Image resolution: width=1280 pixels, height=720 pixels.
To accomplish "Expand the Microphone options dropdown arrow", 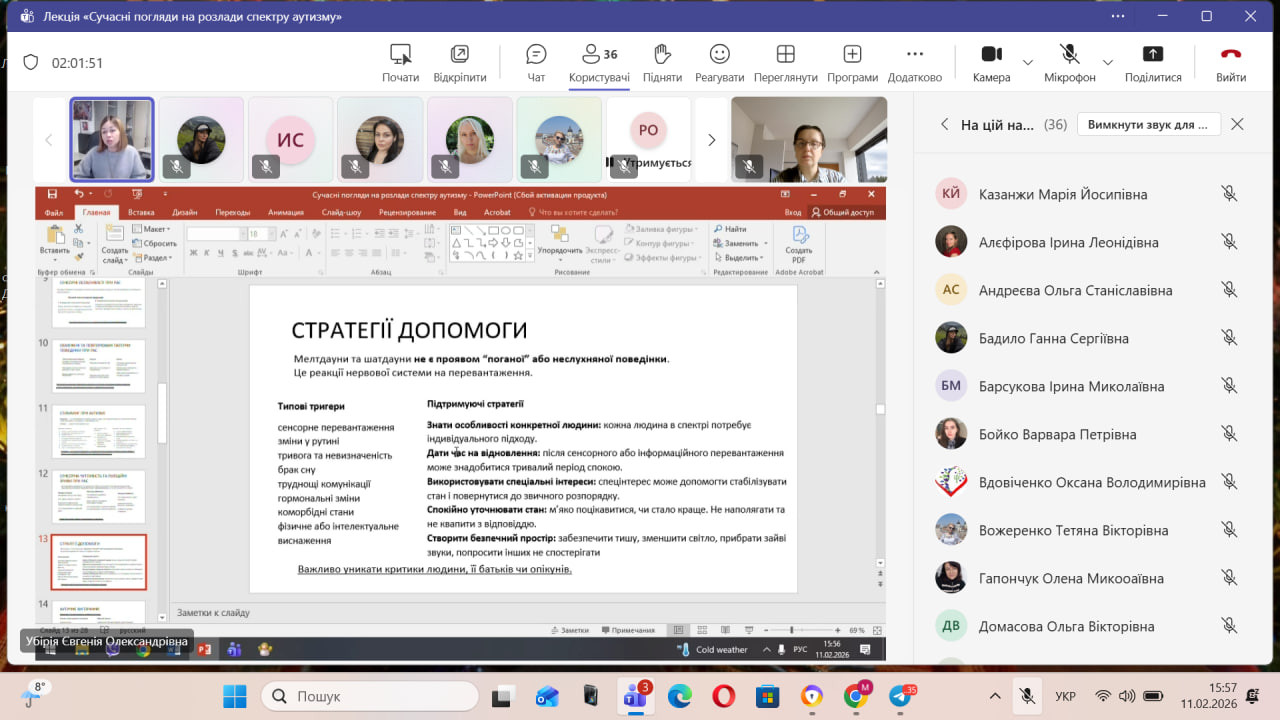I will click(x=1107, y=63).
